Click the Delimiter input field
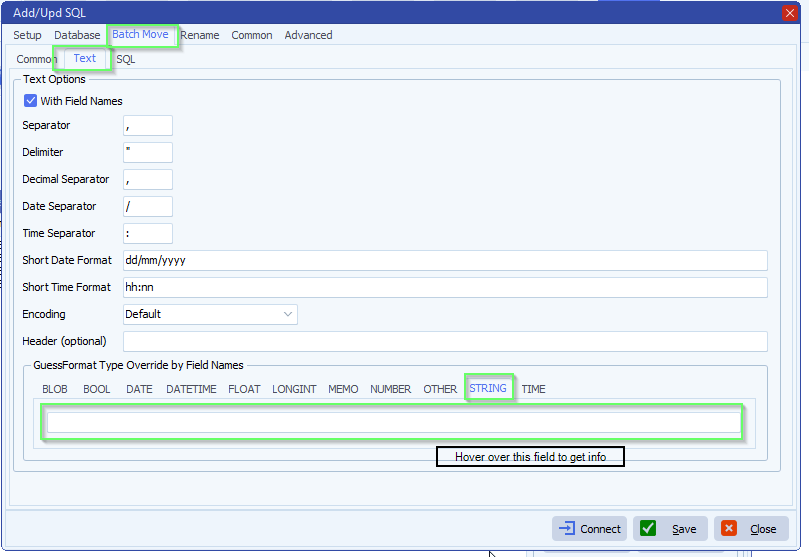 point(148,152)
